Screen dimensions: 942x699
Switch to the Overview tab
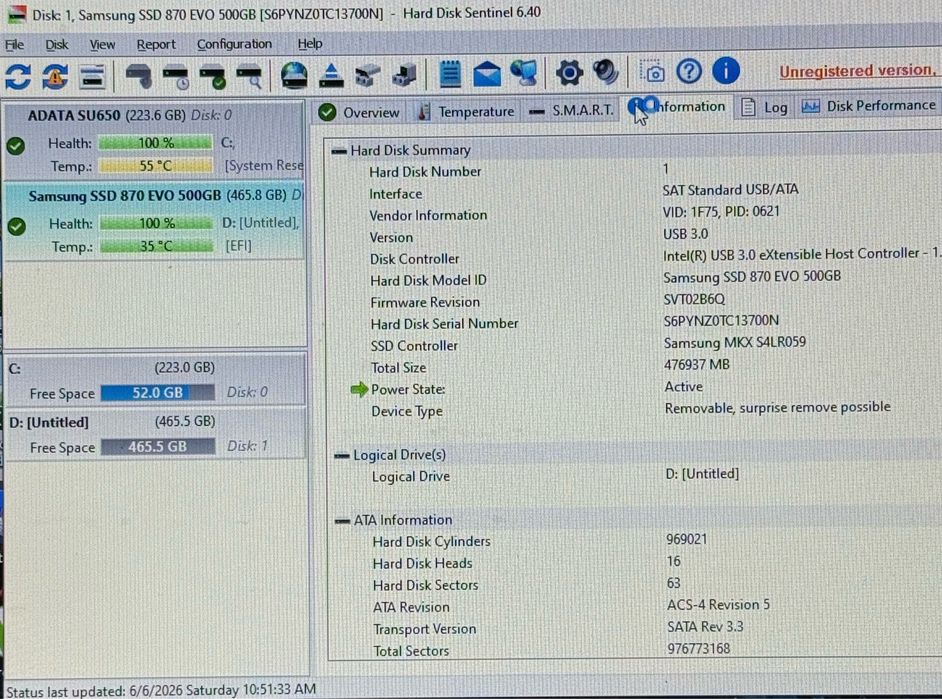tap(359, 112)
